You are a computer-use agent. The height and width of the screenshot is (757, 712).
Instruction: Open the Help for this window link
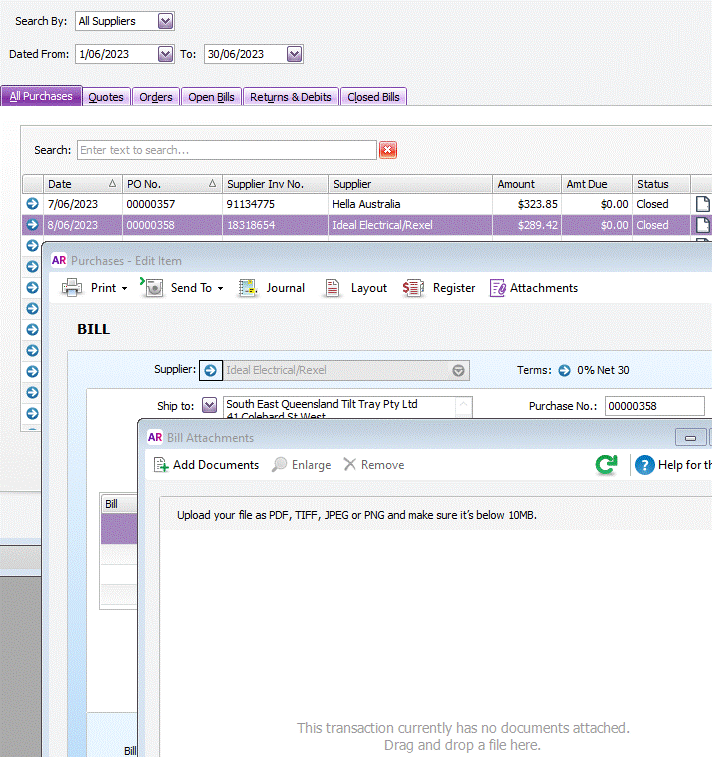(672, 465)
